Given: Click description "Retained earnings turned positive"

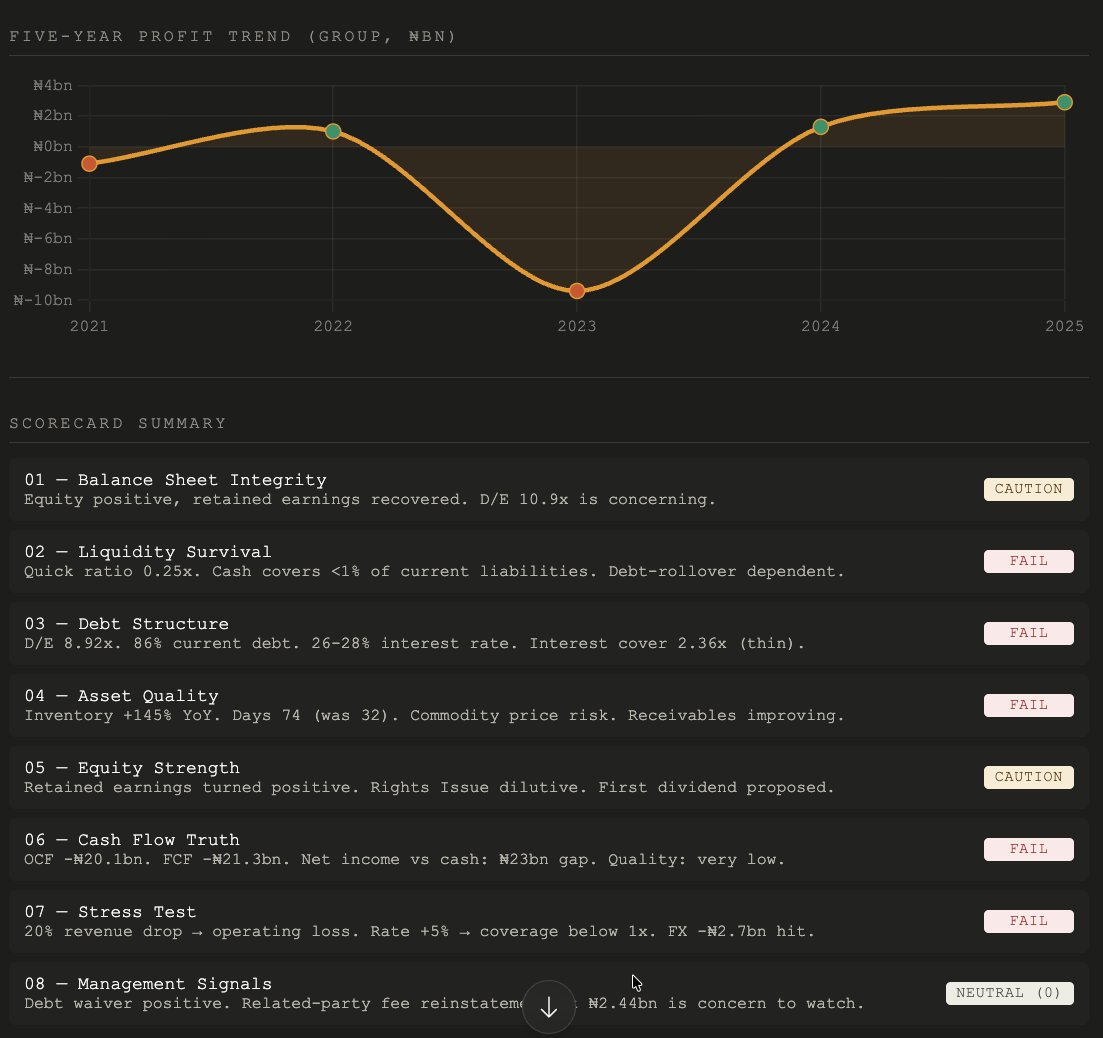Looking at the screenshot, I should 191,788.
